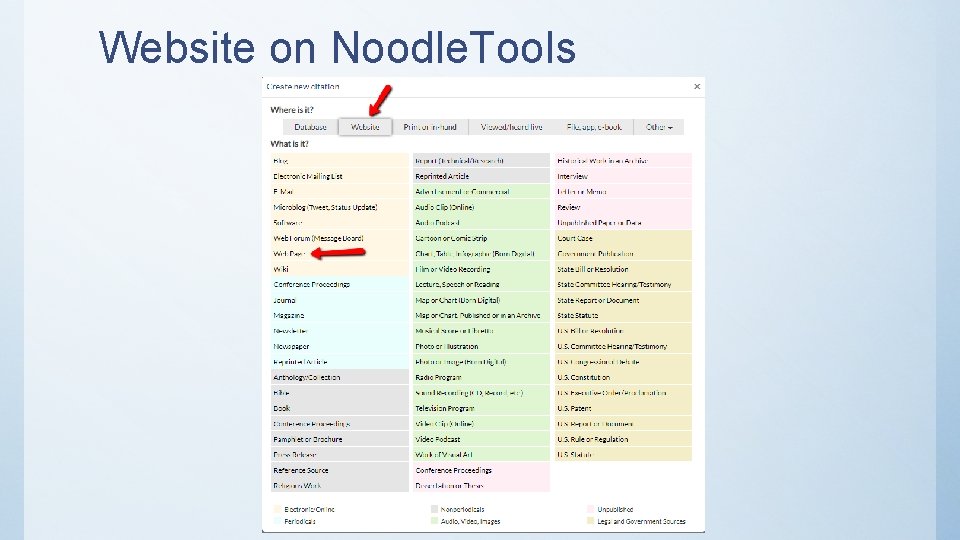Choose Photo or Illustration
This screenshot has width=960, height=540.
coord(481,347)
